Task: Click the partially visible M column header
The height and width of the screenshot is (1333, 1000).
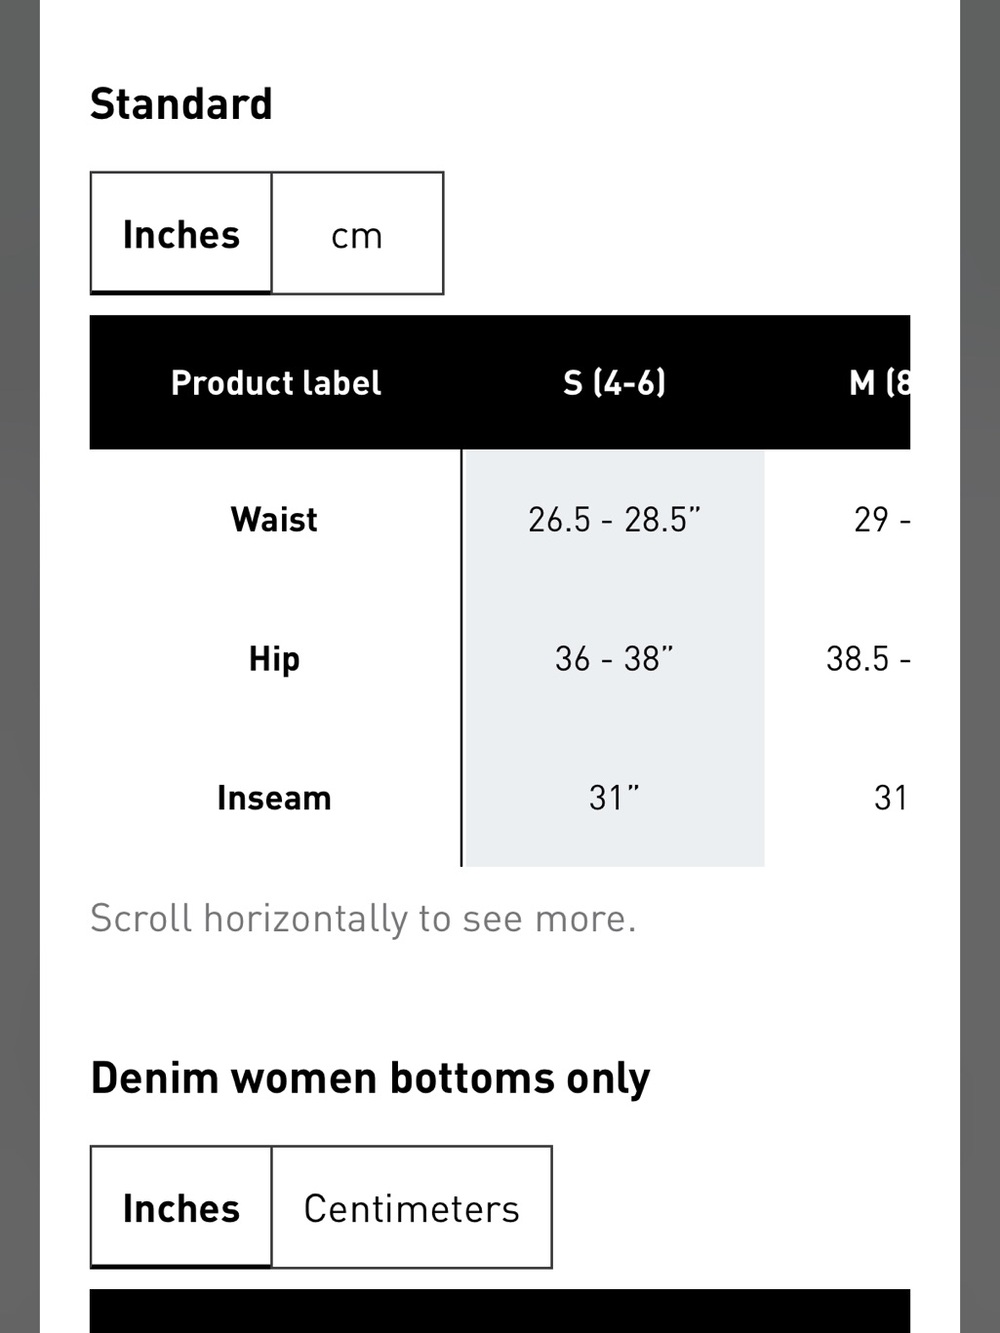Action: click(x=880, y=382)
